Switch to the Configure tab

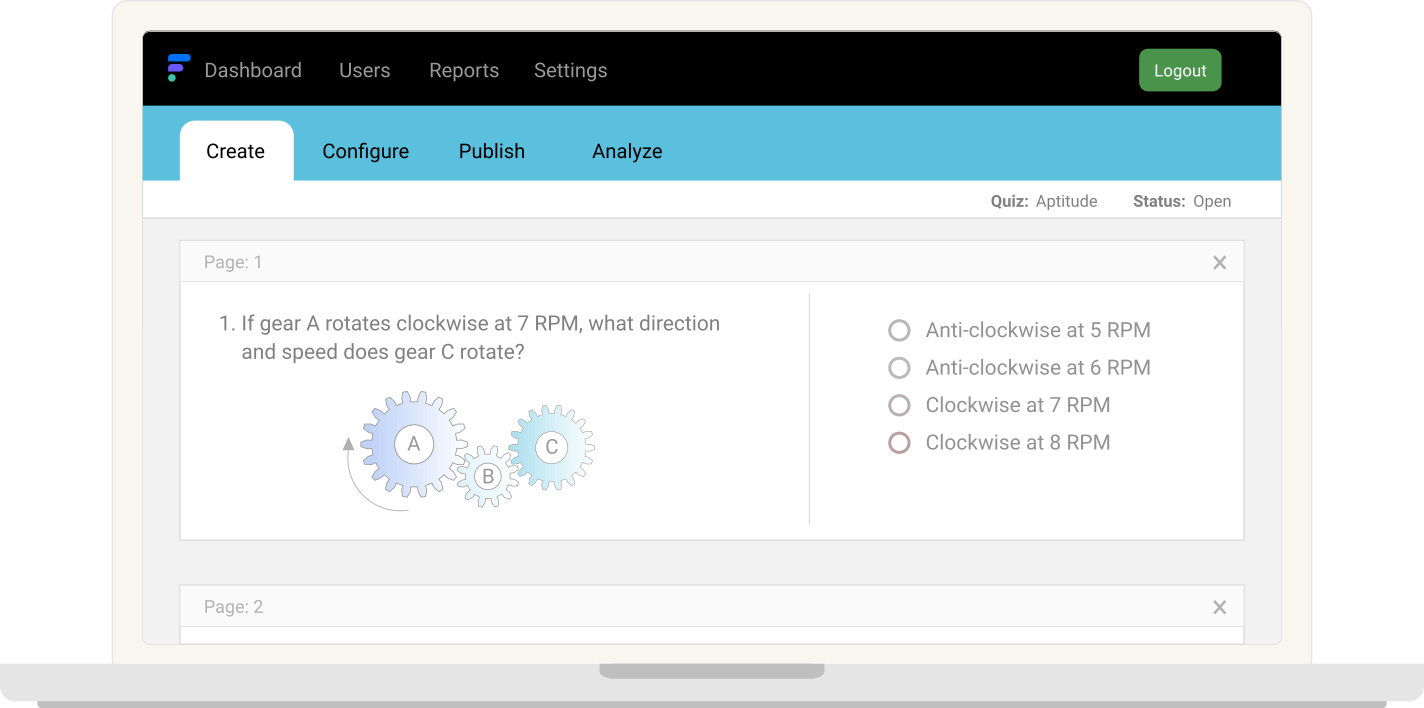[365, 151]
